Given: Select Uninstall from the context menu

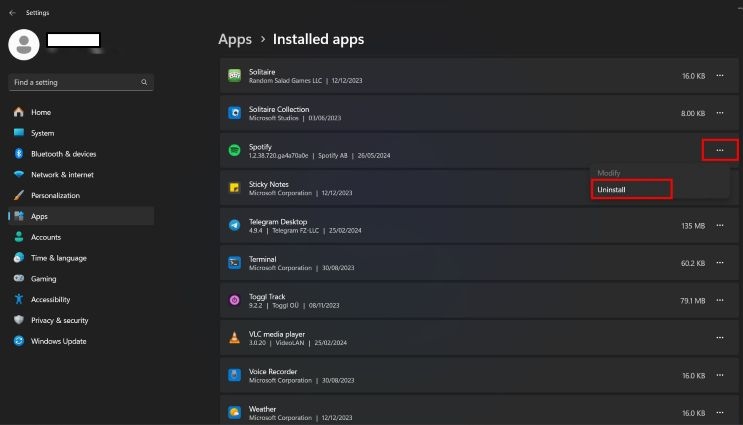Looking at the screenshot, I should [x=630, y=189].
